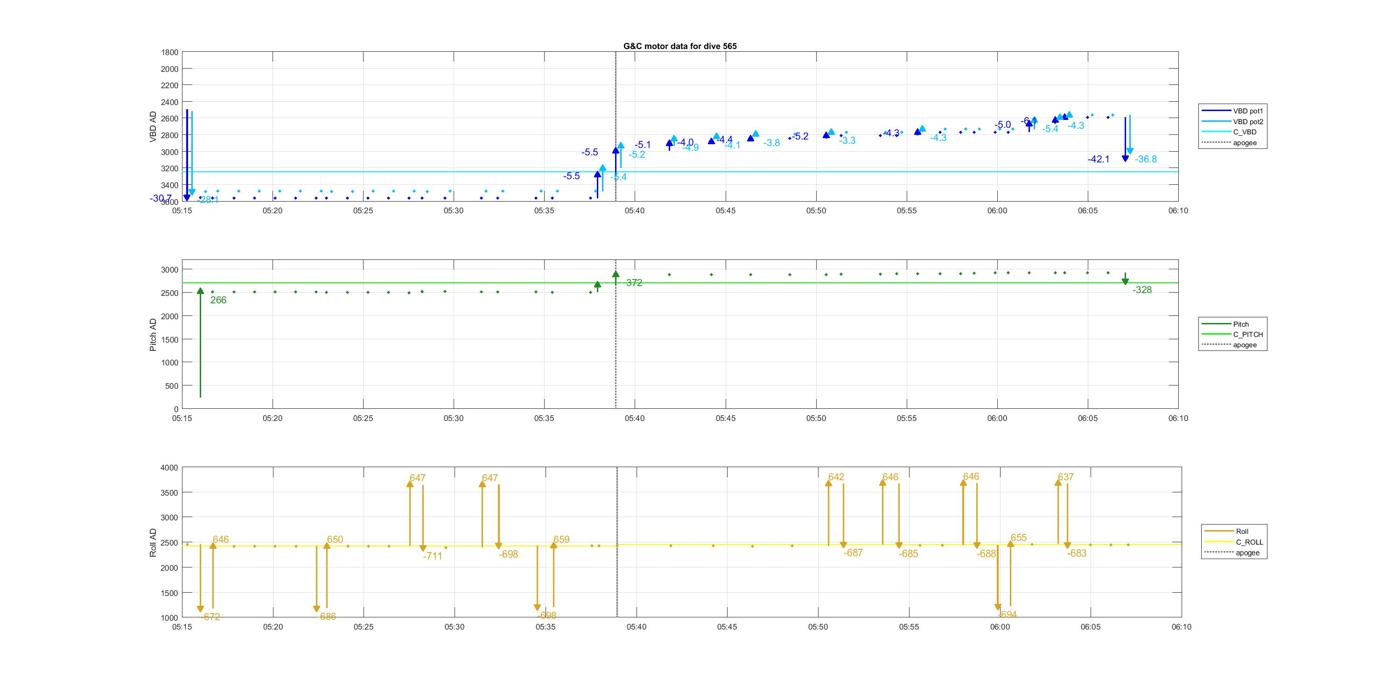Click the '06:10' tick under the VBD plot
This screenshot has height=693, width=1400.
click(x=1178, y=210)
